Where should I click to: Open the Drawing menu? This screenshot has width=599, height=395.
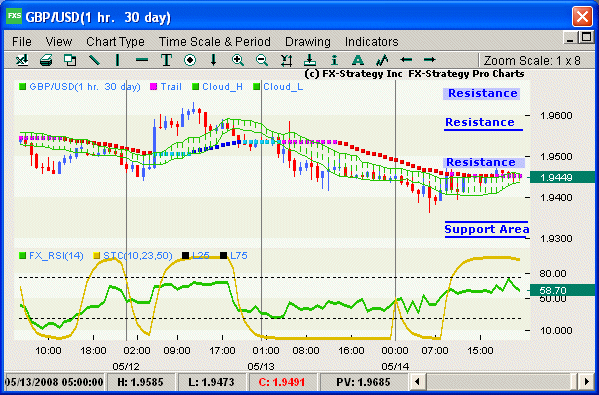(308, 41)
